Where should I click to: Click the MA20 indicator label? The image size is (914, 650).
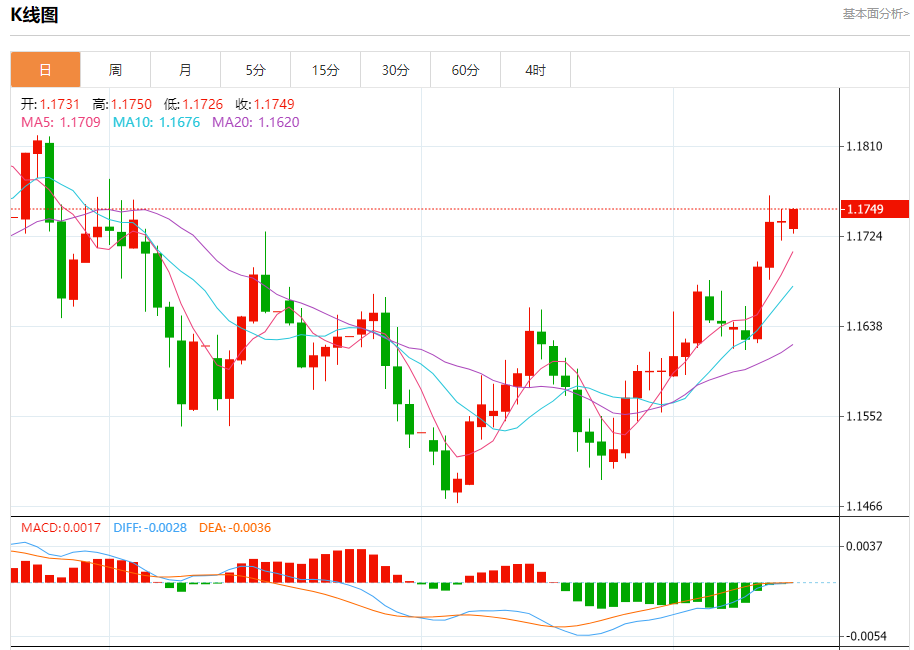(x=255, y=122)
